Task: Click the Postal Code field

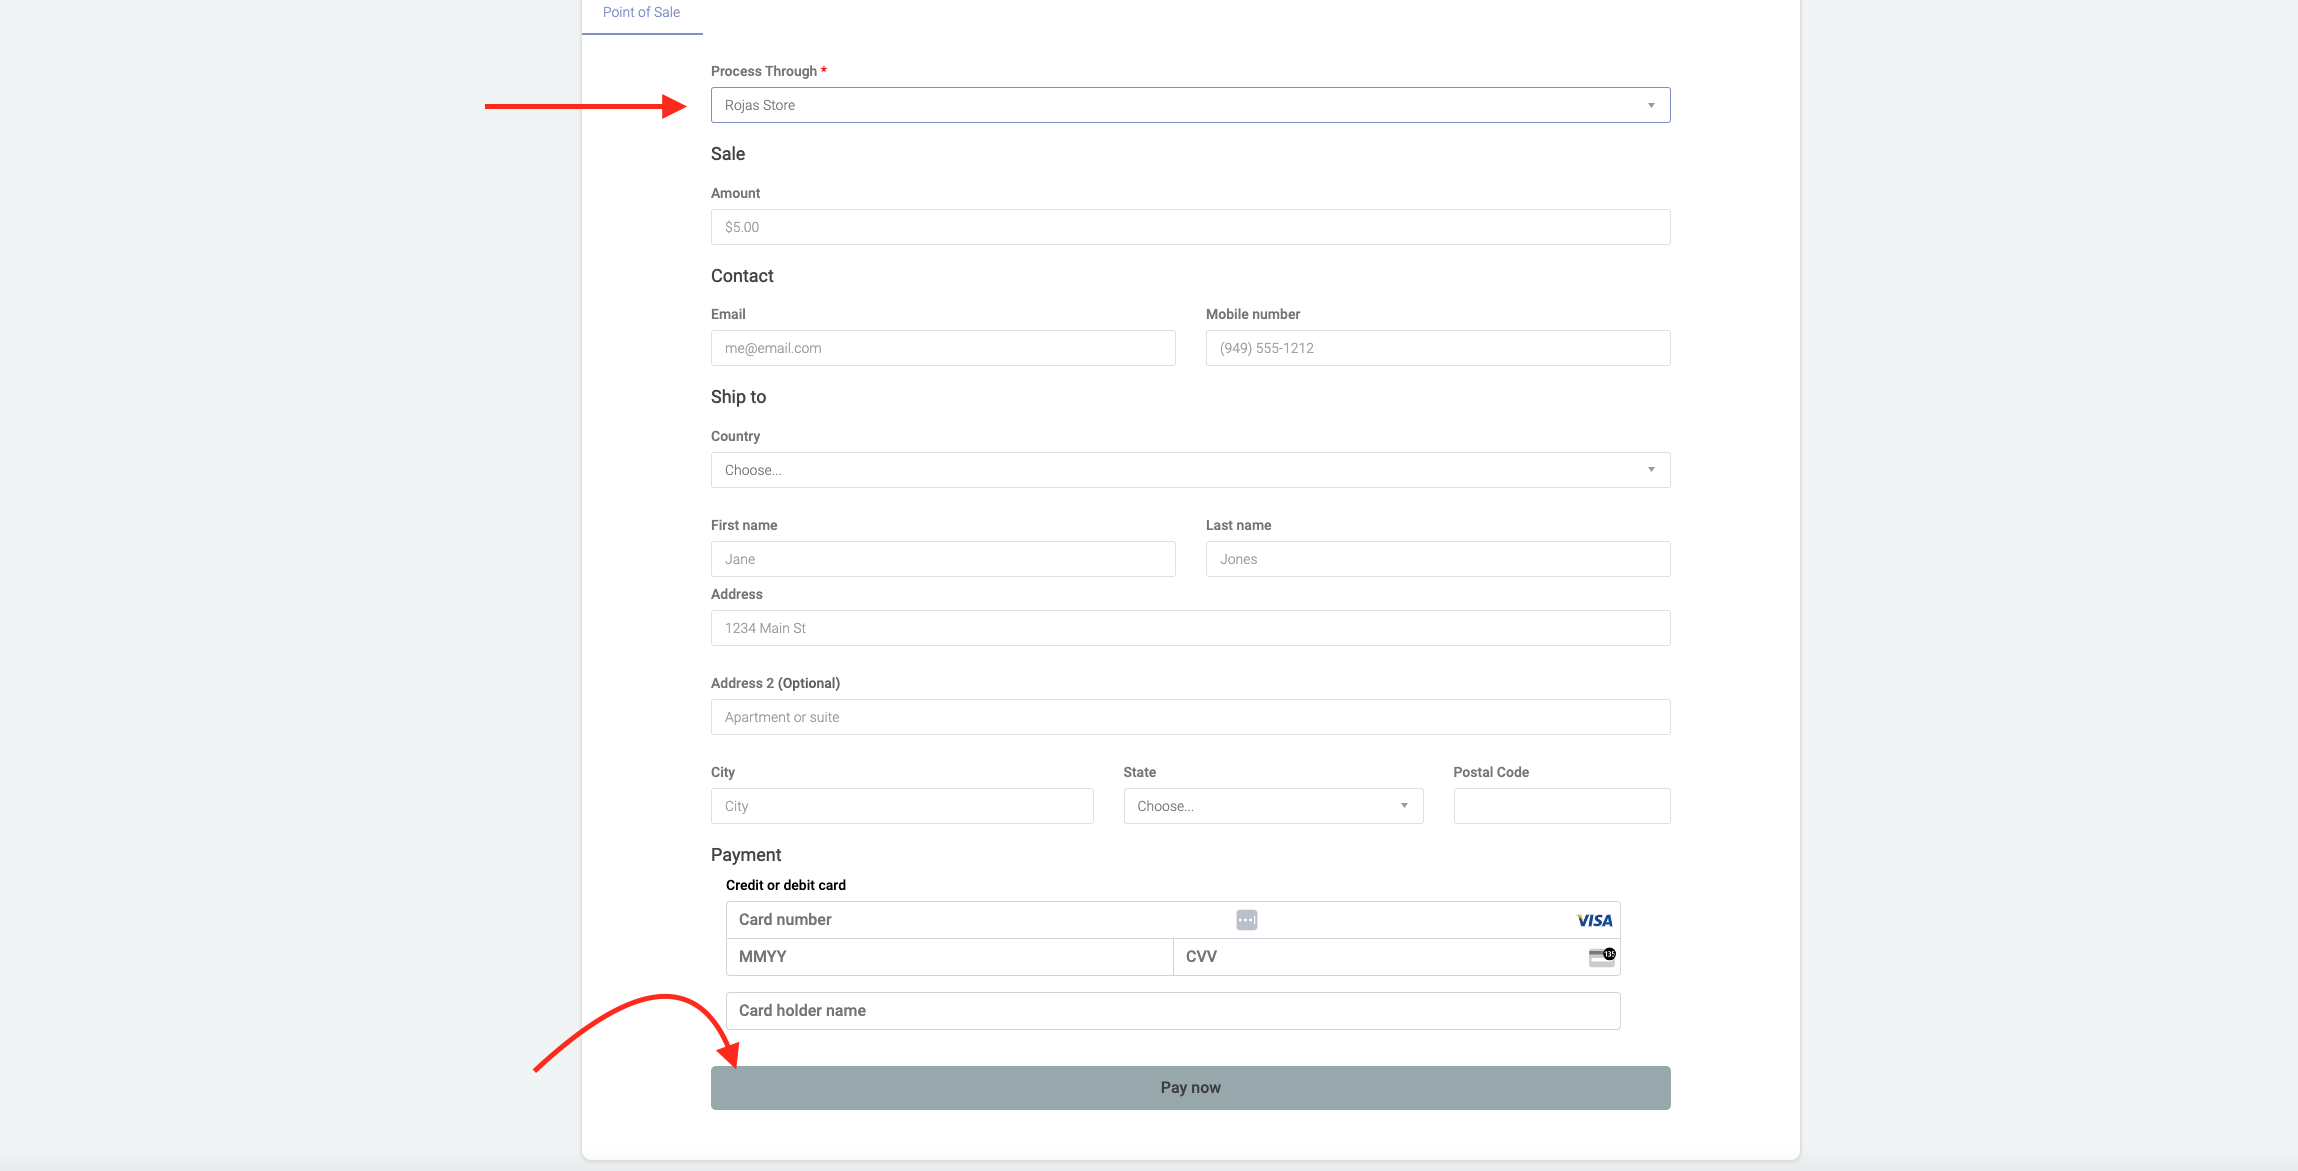Action: [x=1561, y=806]
